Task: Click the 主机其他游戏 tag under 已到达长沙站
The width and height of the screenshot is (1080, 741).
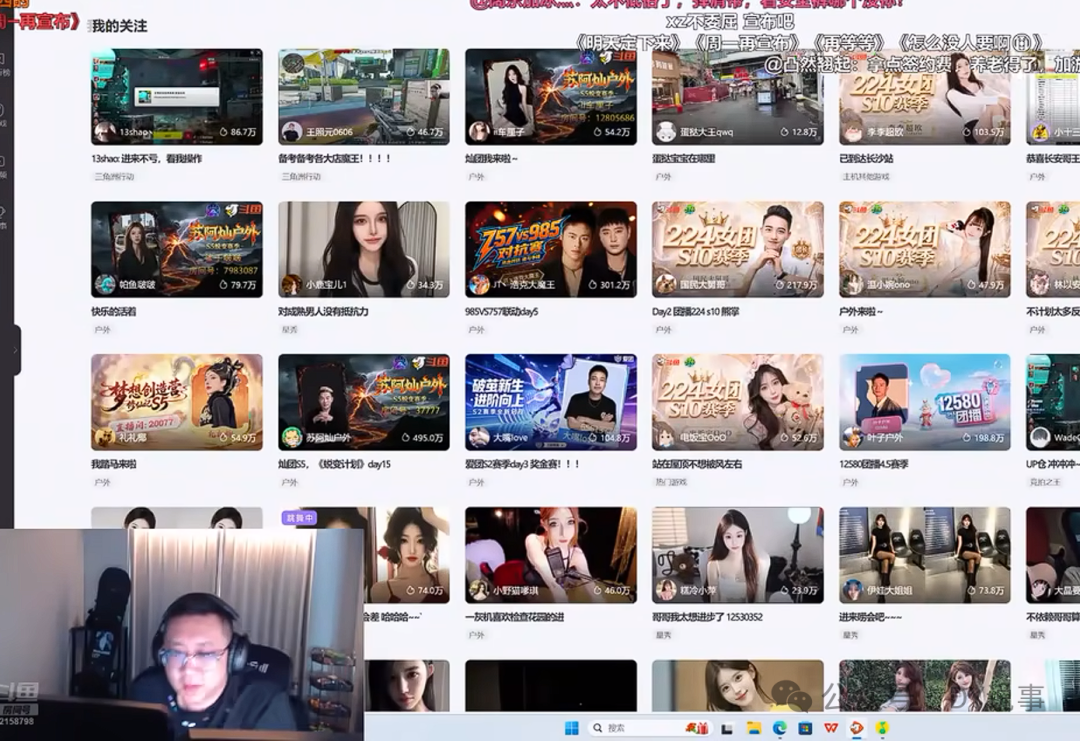Action: tap(866, 176)
